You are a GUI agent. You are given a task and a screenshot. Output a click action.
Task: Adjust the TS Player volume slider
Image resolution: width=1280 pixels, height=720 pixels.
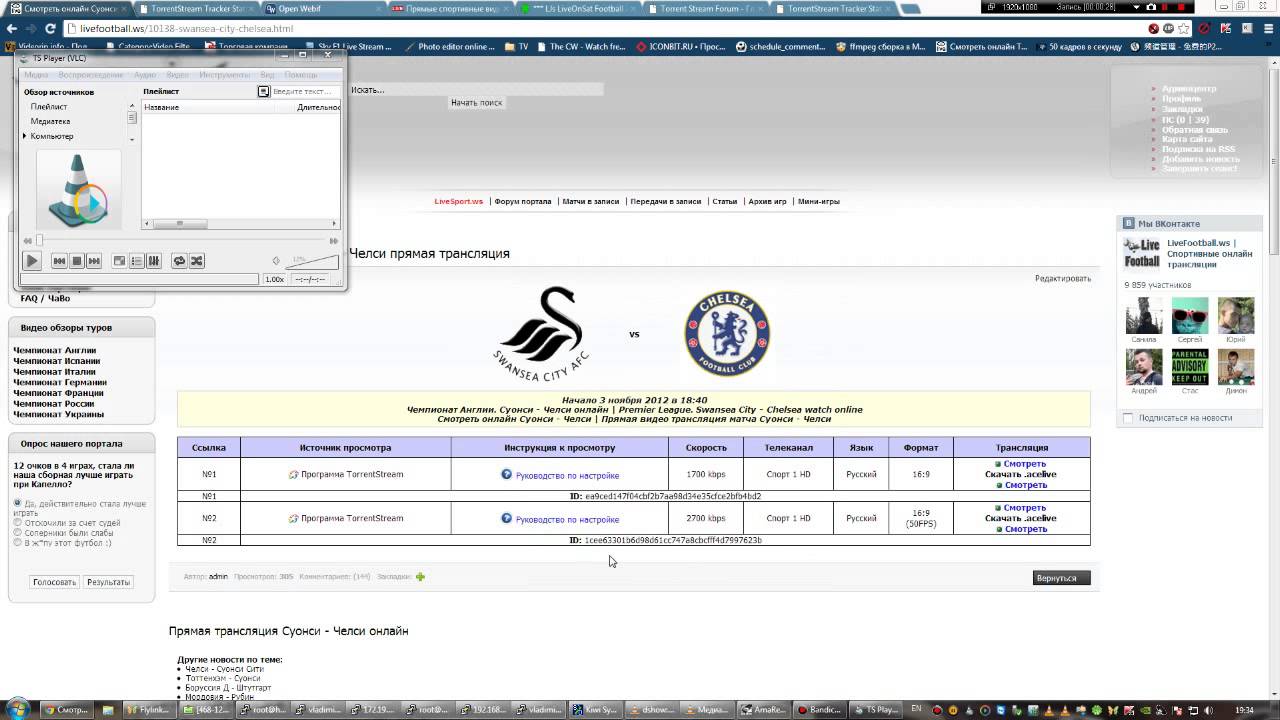[313, 261]
